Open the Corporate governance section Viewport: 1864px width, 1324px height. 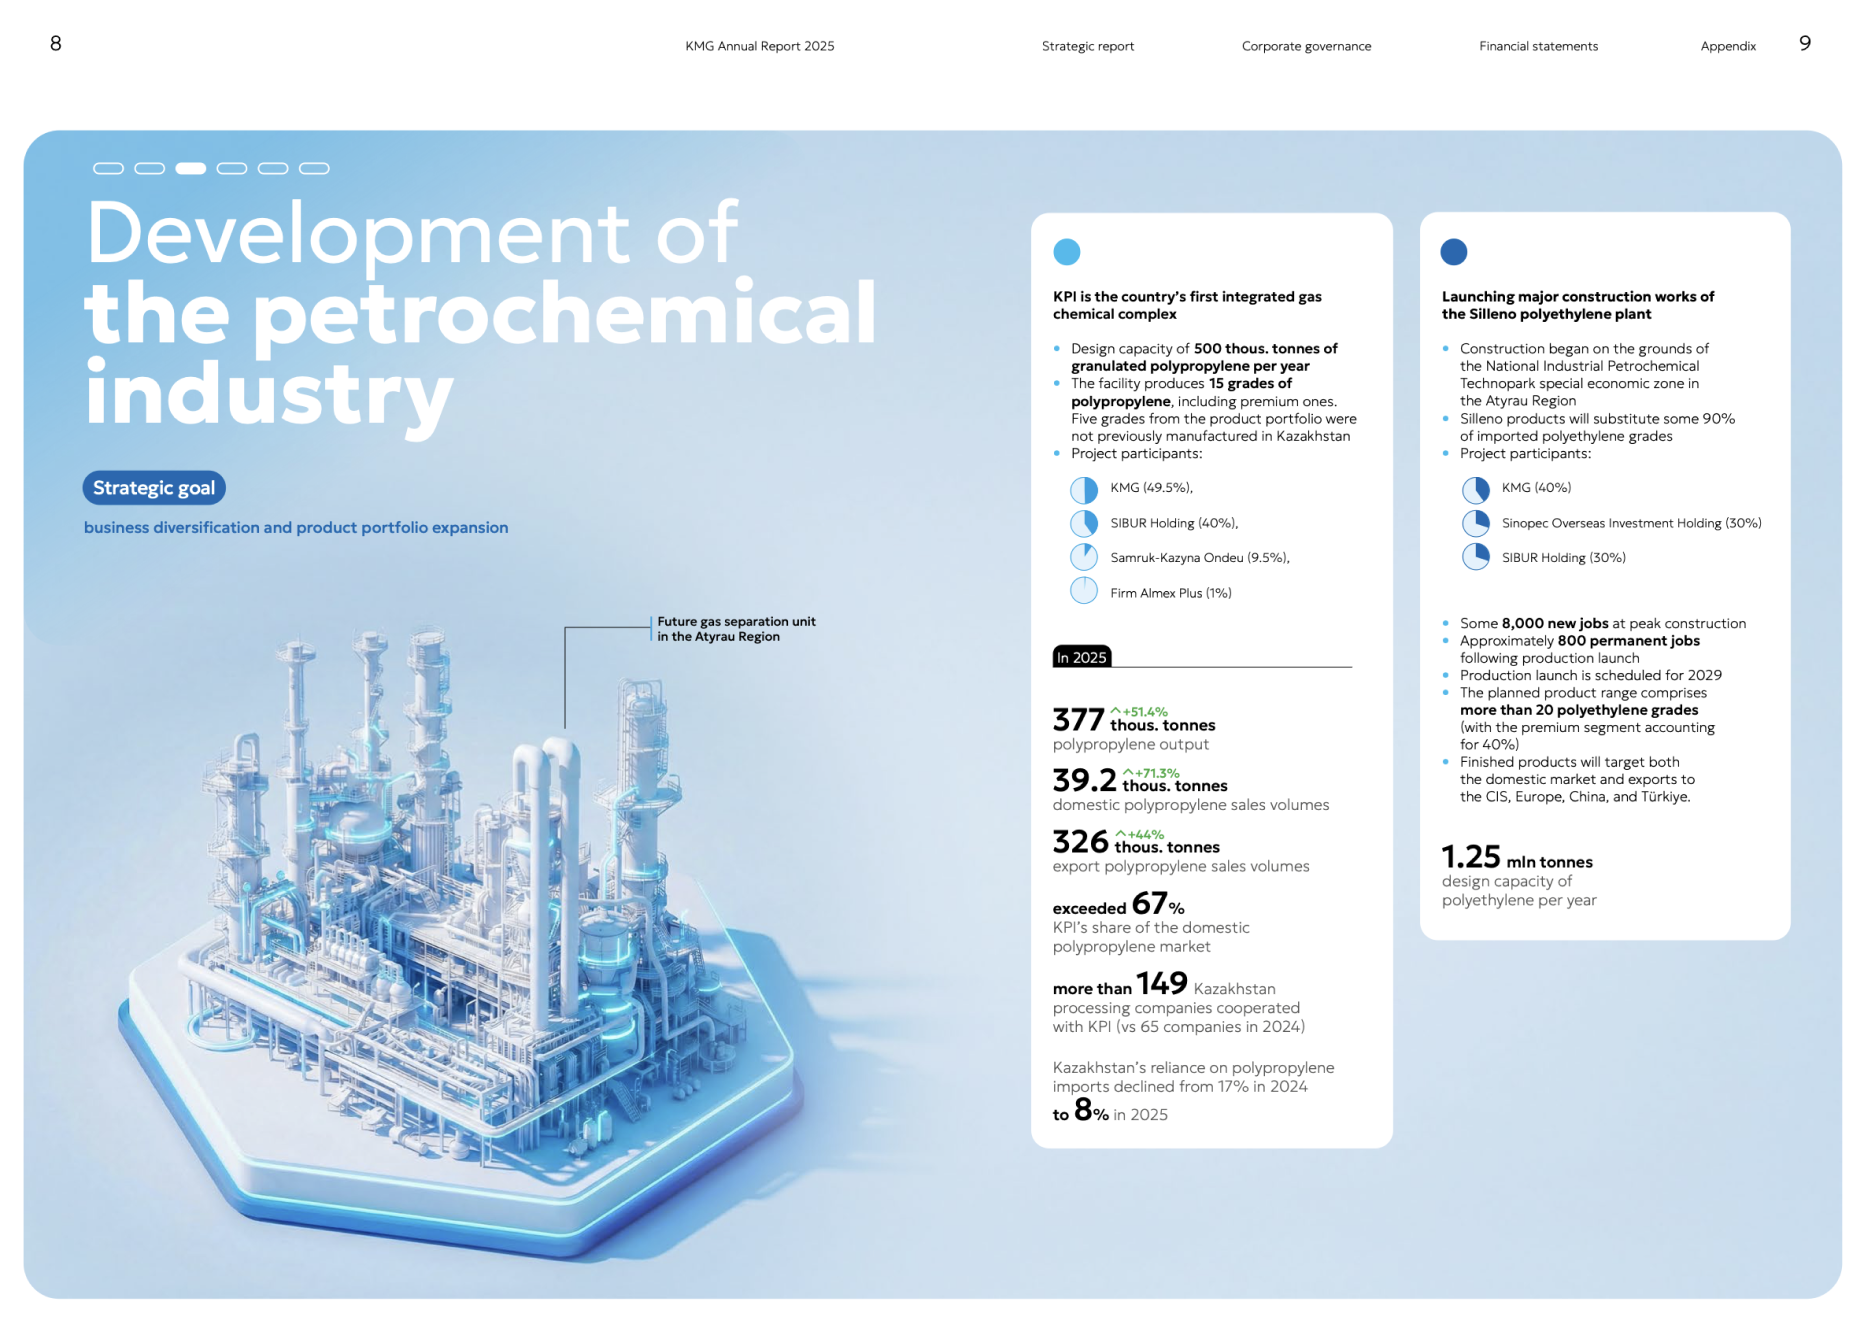click(1306, 46)
